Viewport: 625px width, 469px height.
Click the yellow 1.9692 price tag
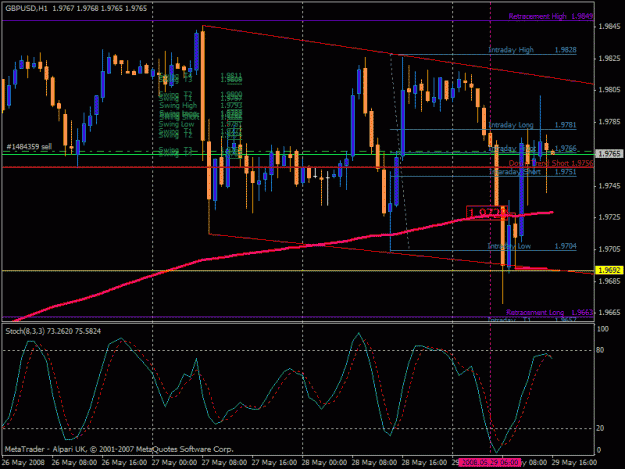pyautogui.click(x=609, y=270)
